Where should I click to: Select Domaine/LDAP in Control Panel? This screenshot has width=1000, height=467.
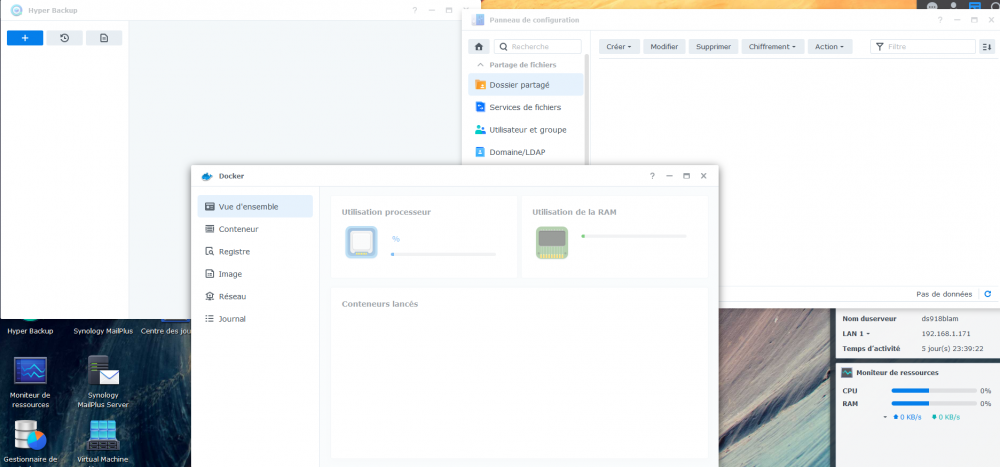pos(526,152)
